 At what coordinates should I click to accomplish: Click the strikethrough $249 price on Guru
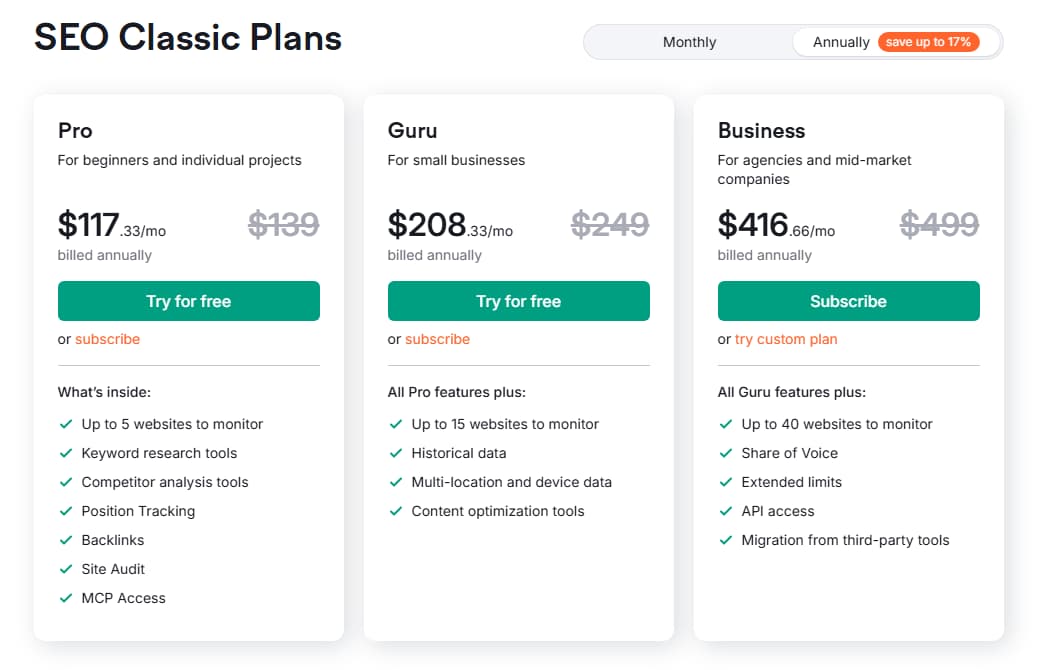(612, 227)
